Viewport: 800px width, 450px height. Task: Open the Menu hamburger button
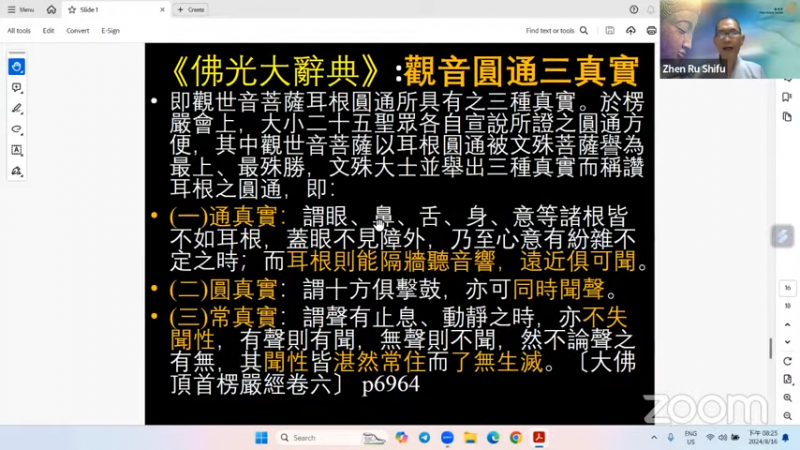tap(20, 9)
